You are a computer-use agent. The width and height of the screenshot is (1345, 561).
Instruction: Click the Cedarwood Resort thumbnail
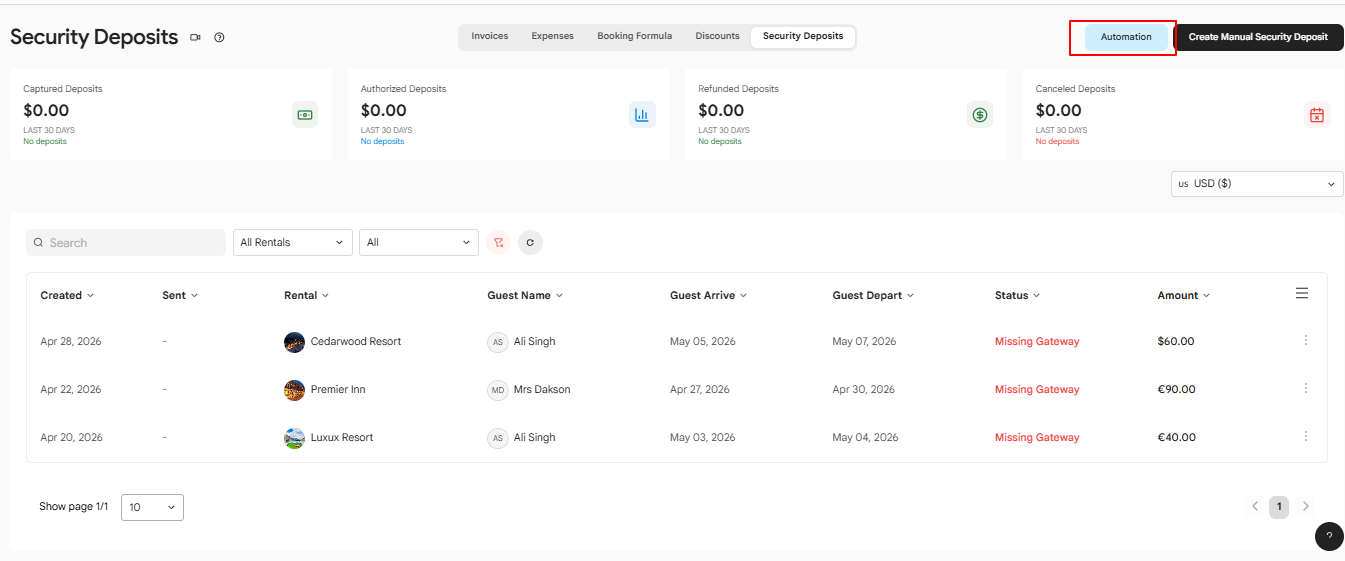[x=294, y=342]
